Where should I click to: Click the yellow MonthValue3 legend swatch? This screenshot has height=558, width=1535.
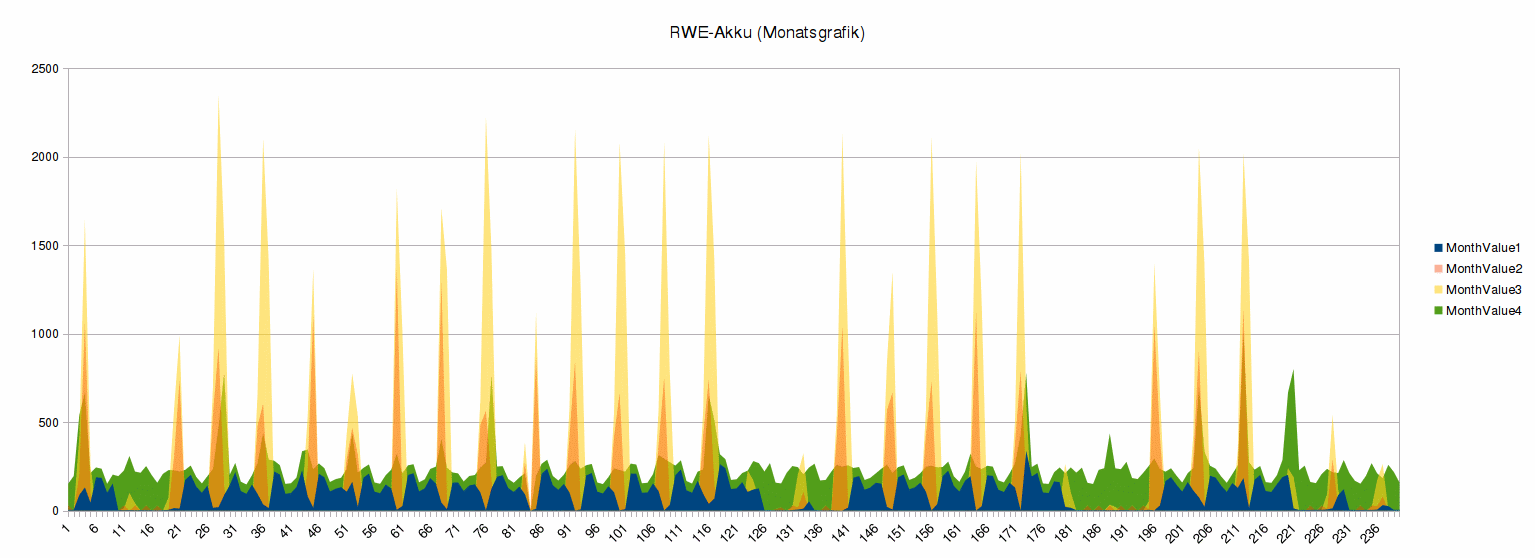[1438, 289]
